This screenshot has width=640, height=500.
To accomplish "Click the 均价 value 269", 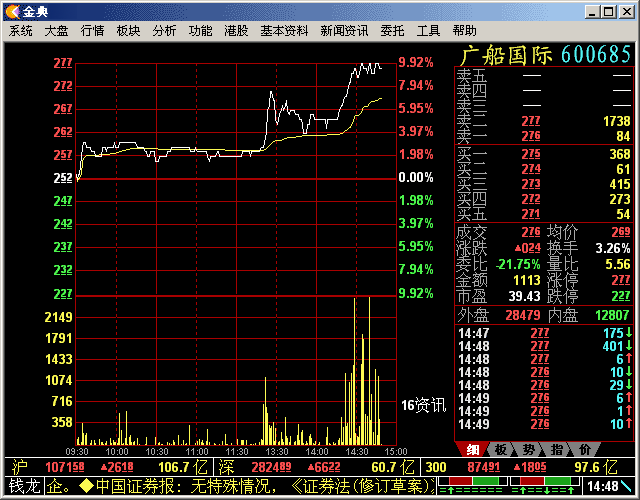I will [621, 232].
